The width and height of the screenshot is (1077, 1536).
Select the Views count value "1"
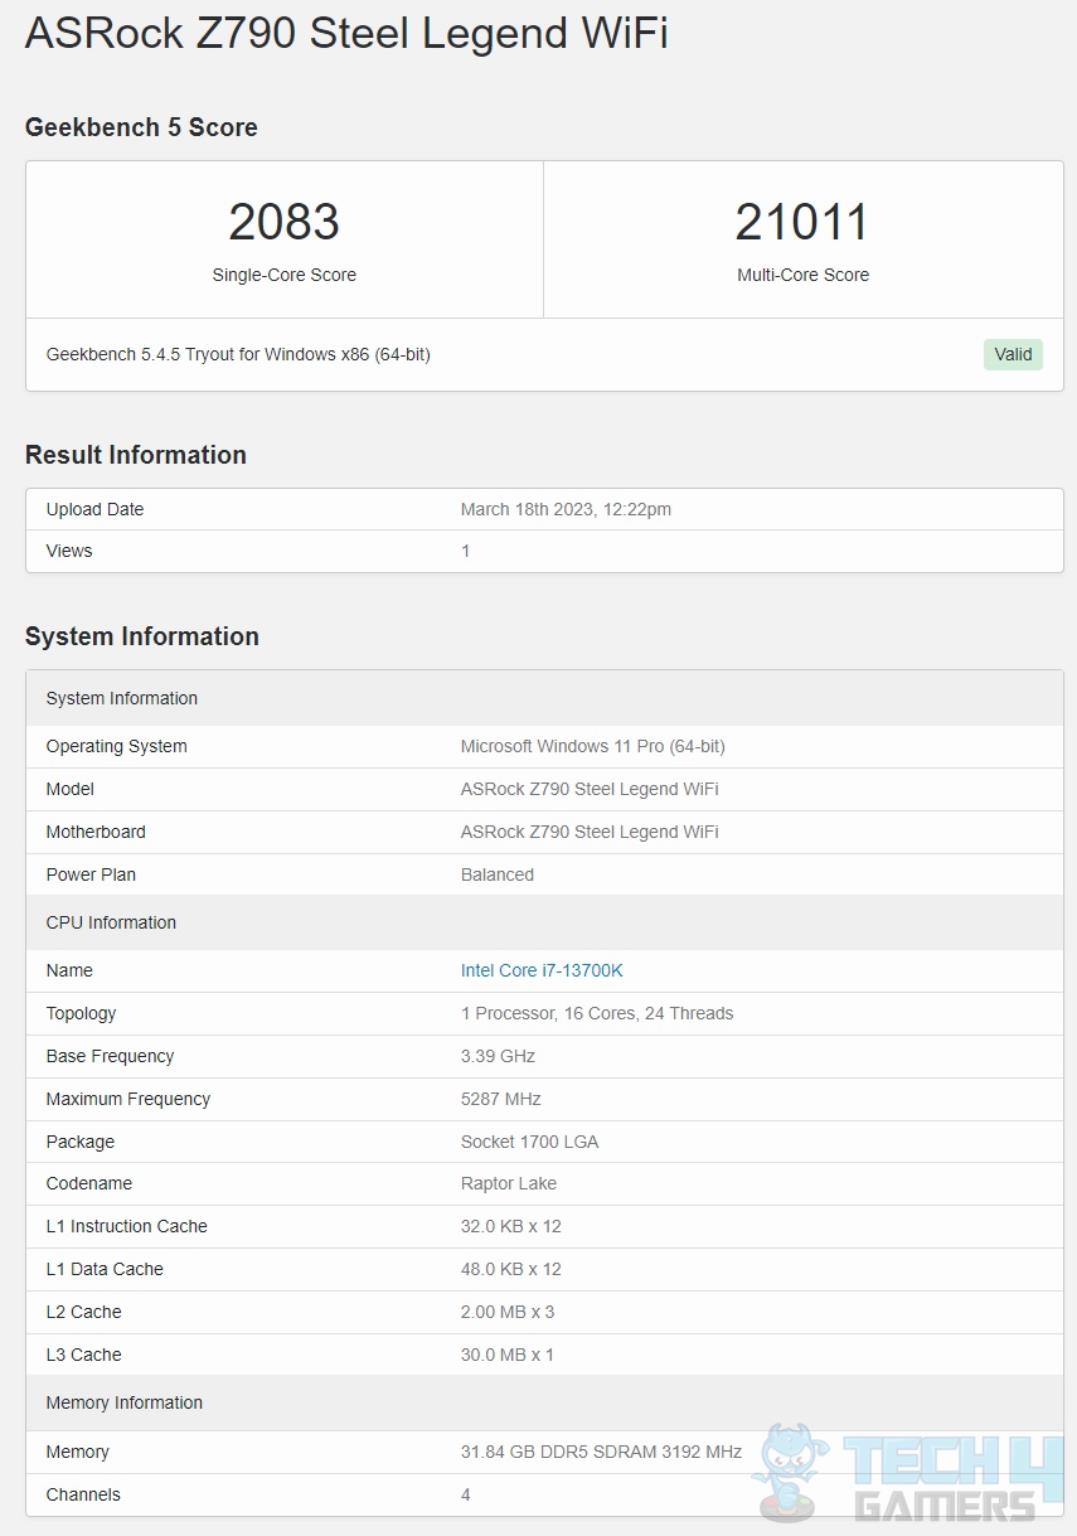tap(465, 551)
